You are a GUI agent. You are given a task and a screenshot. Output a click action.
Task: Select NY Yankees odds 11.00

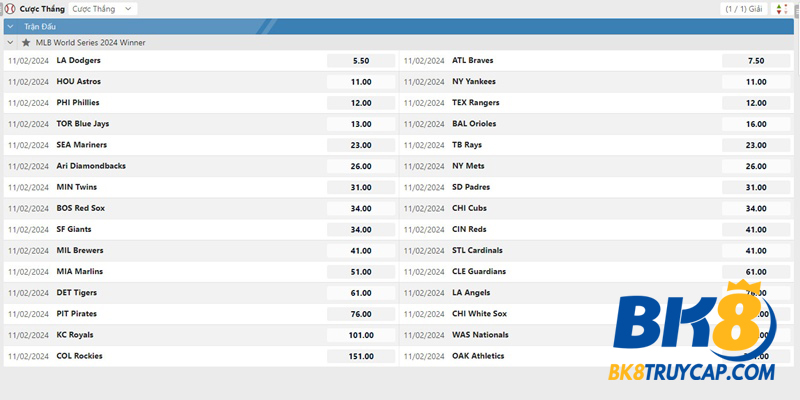756,82
